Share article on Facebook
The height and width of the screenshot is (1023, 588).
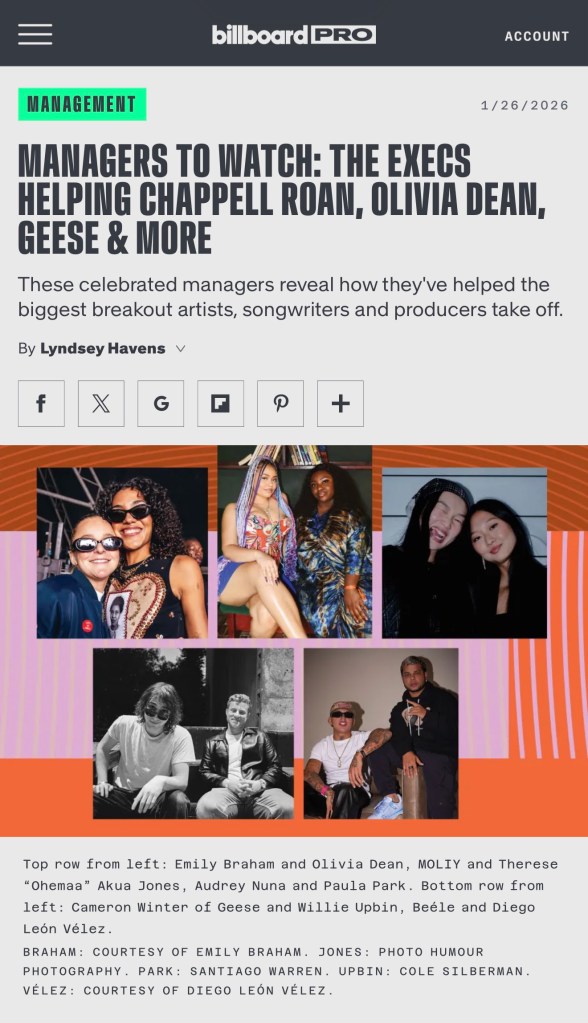pyautogui.click(x=41, y=403)
